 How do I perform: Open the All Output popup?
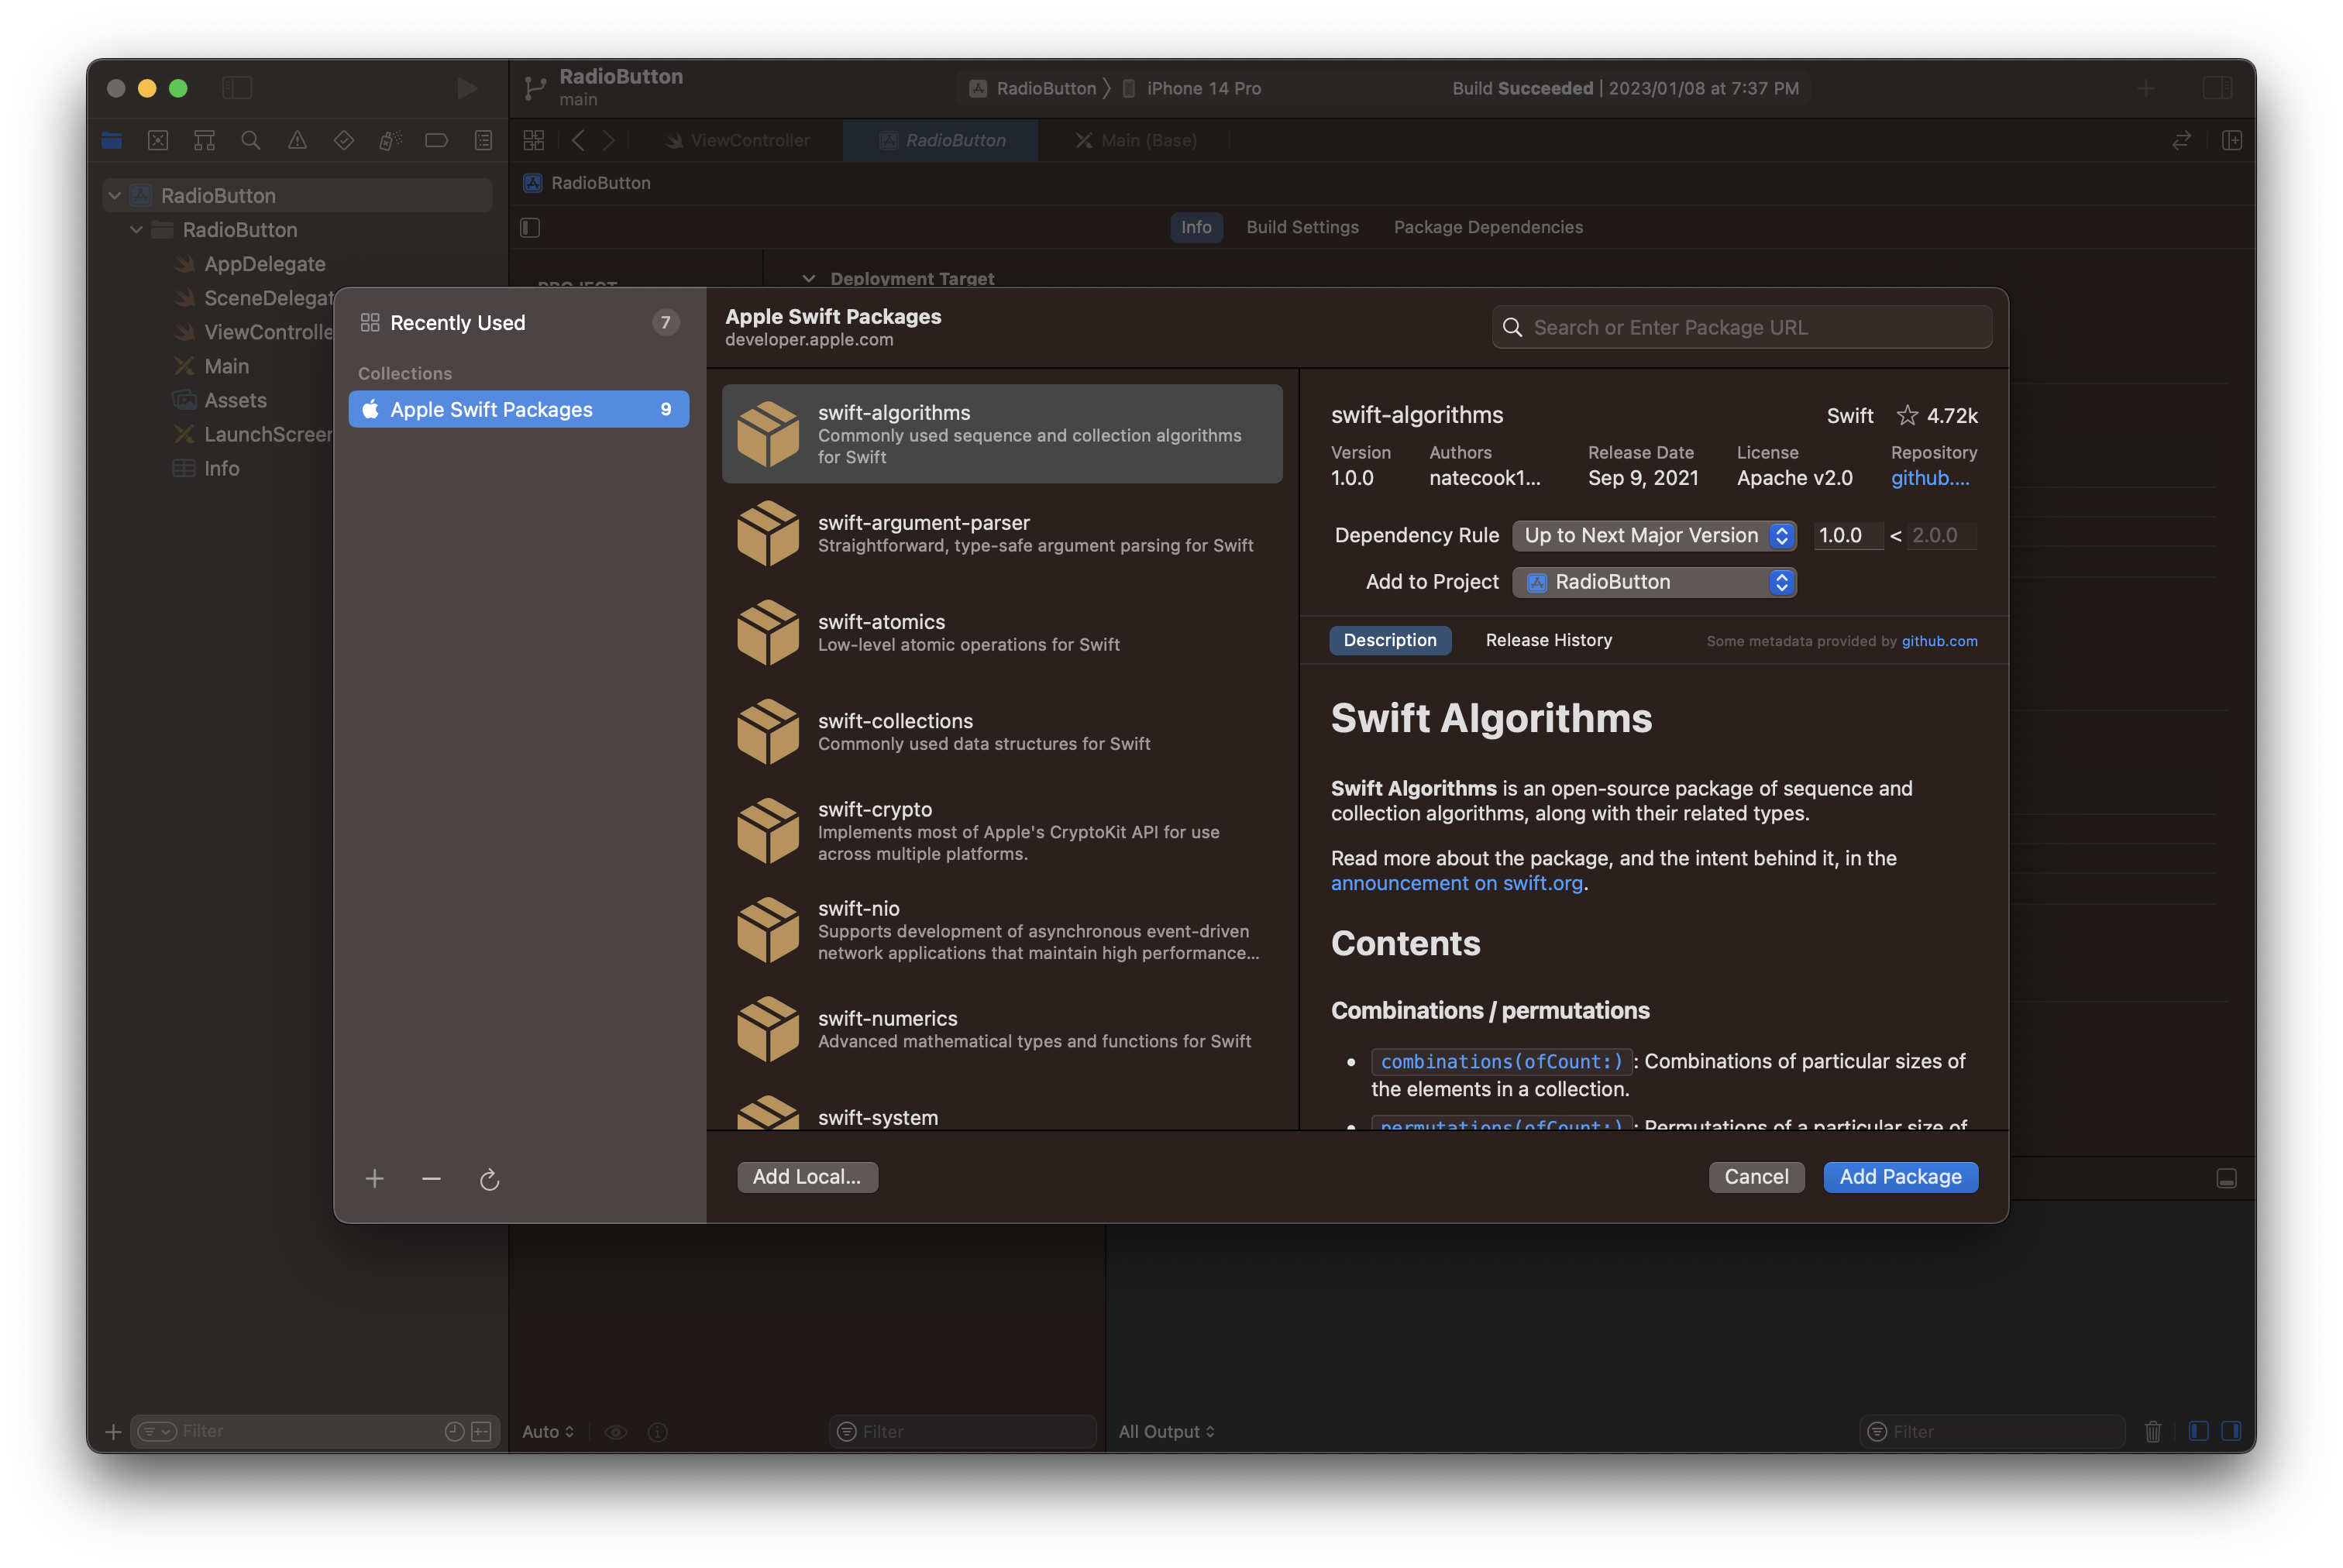point(1166,1432)
